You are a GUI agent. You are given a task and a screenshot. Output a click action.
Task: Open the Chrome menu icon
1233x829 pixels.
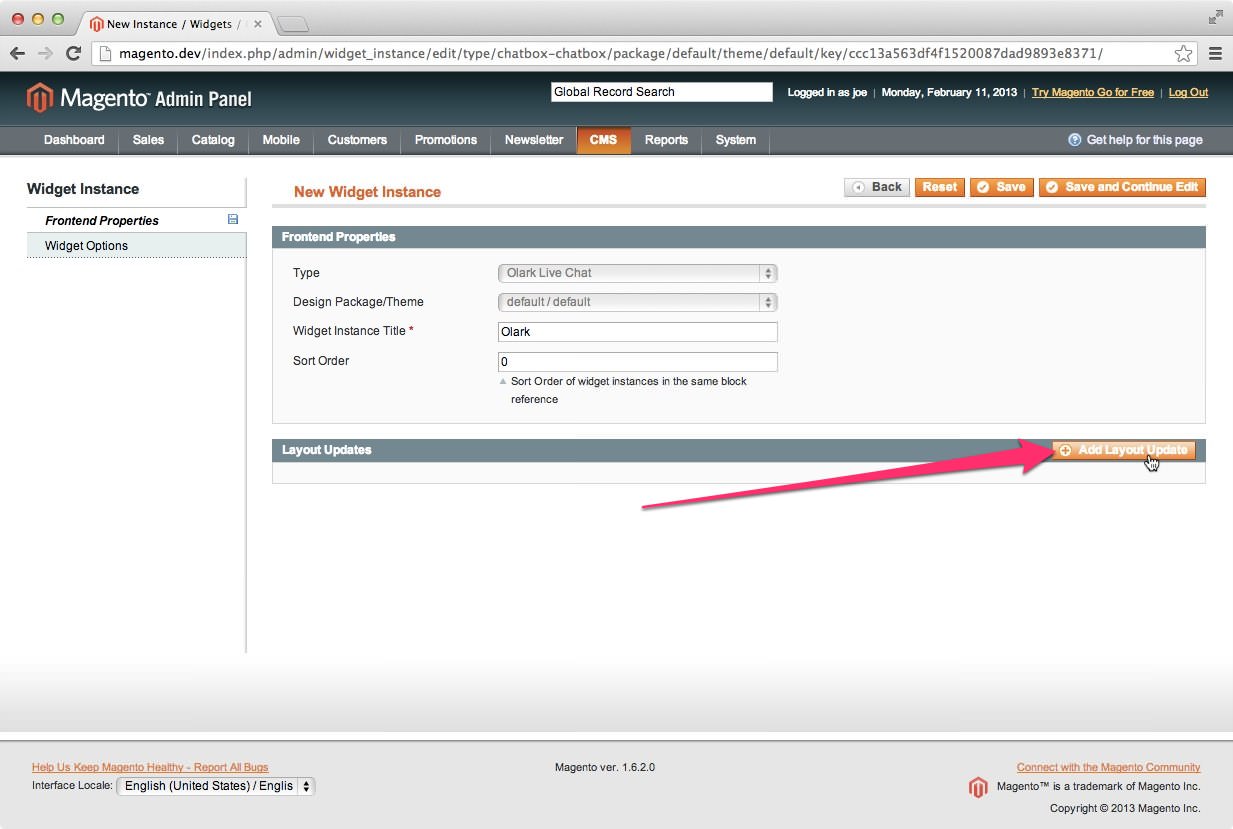(x=1215, y=54)
